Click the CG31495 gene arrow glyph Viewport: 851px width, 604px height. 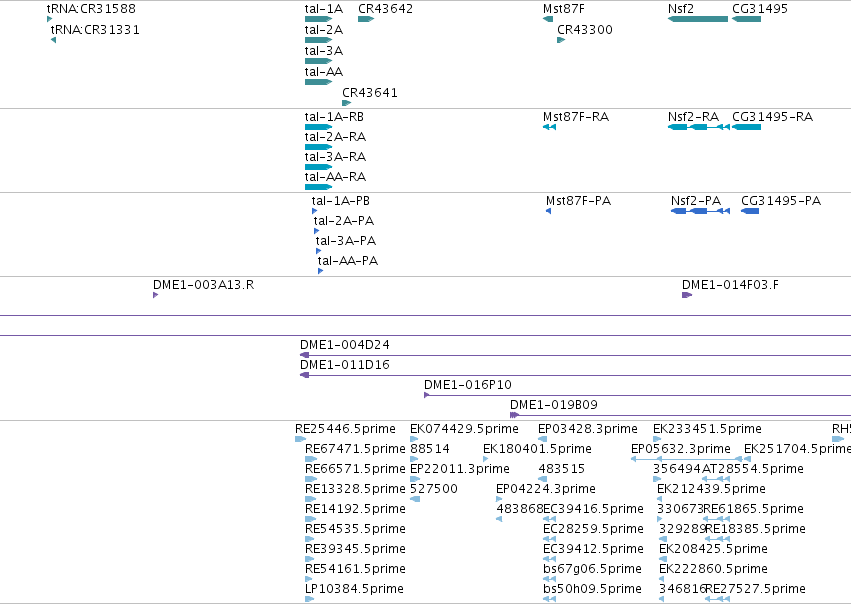click(746, 19)
